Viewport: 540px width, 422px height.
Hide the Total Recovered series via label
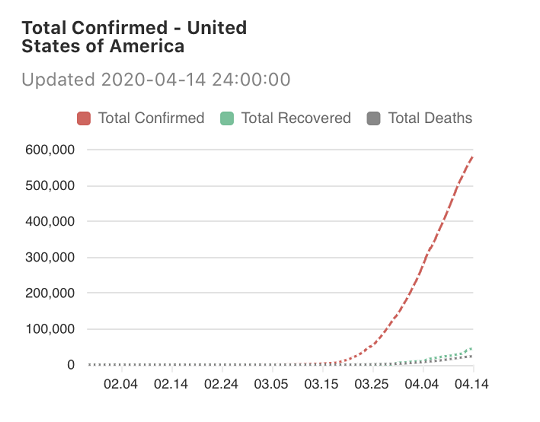pos(296,118)
